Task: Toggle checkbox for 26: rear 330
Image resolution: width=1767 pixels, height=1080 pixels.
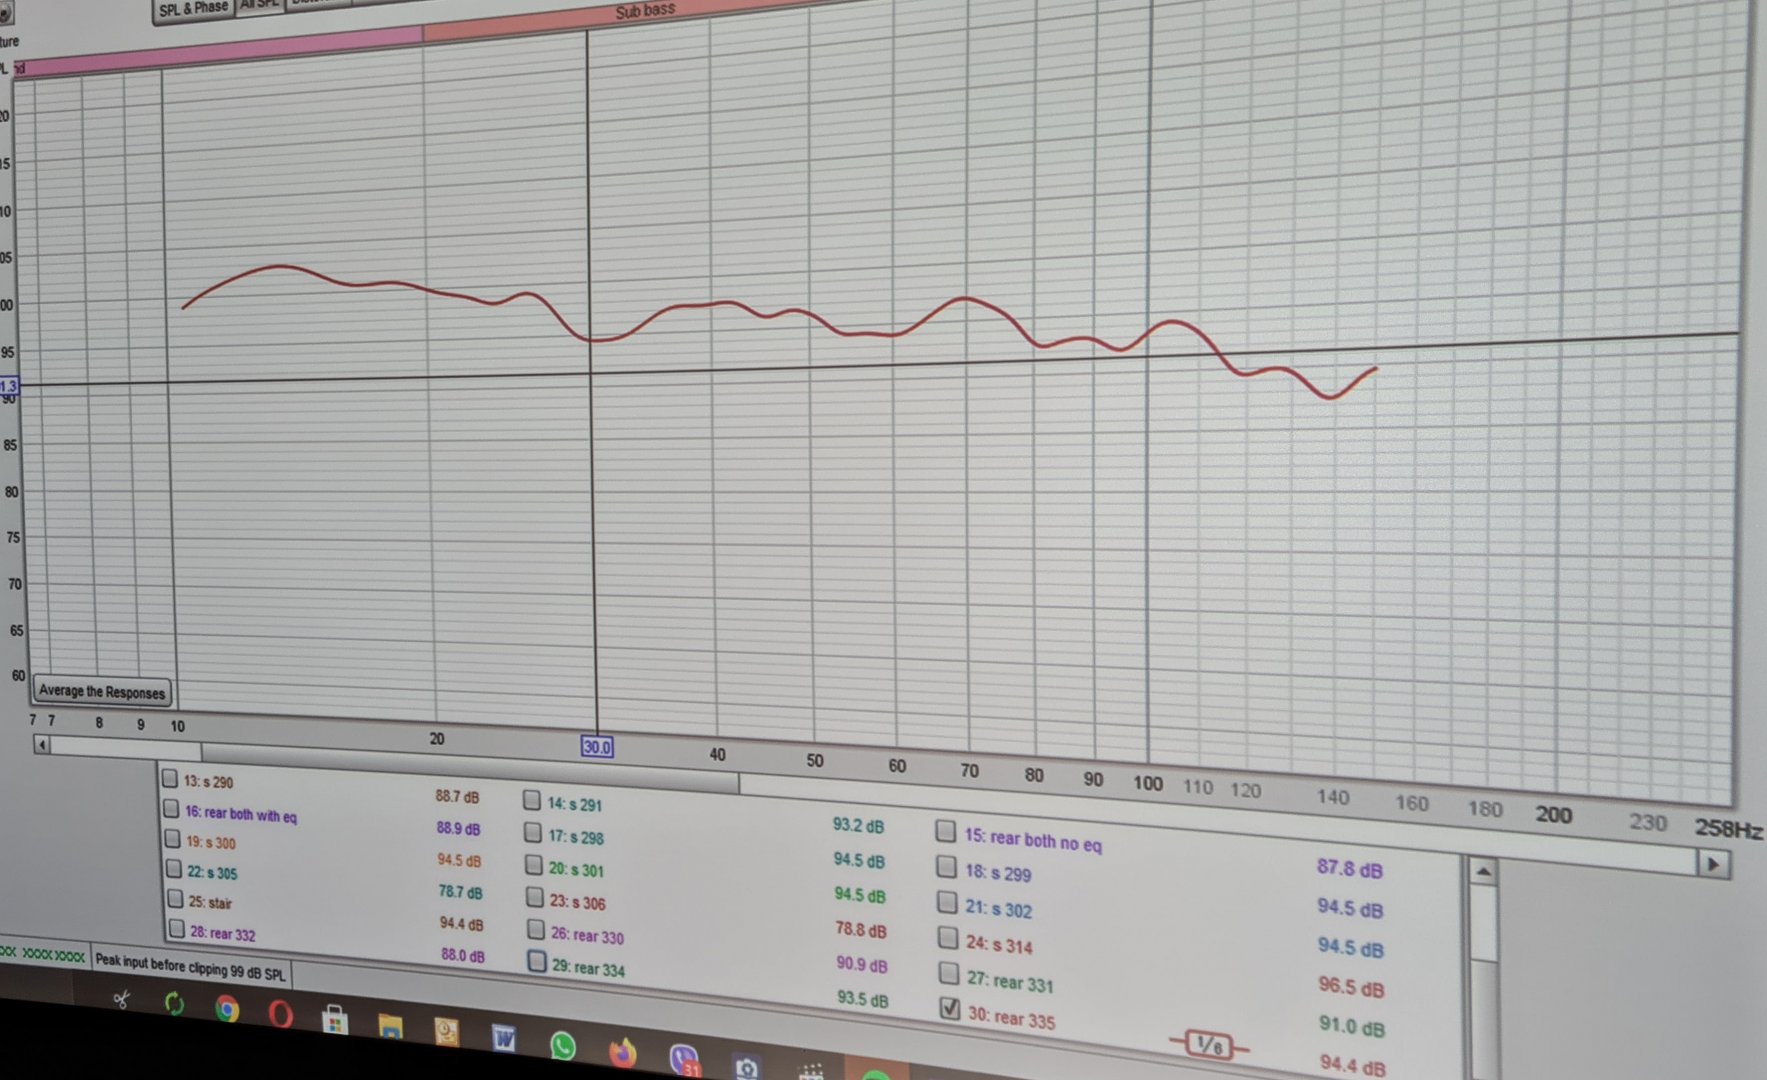Action: [536, 929]
